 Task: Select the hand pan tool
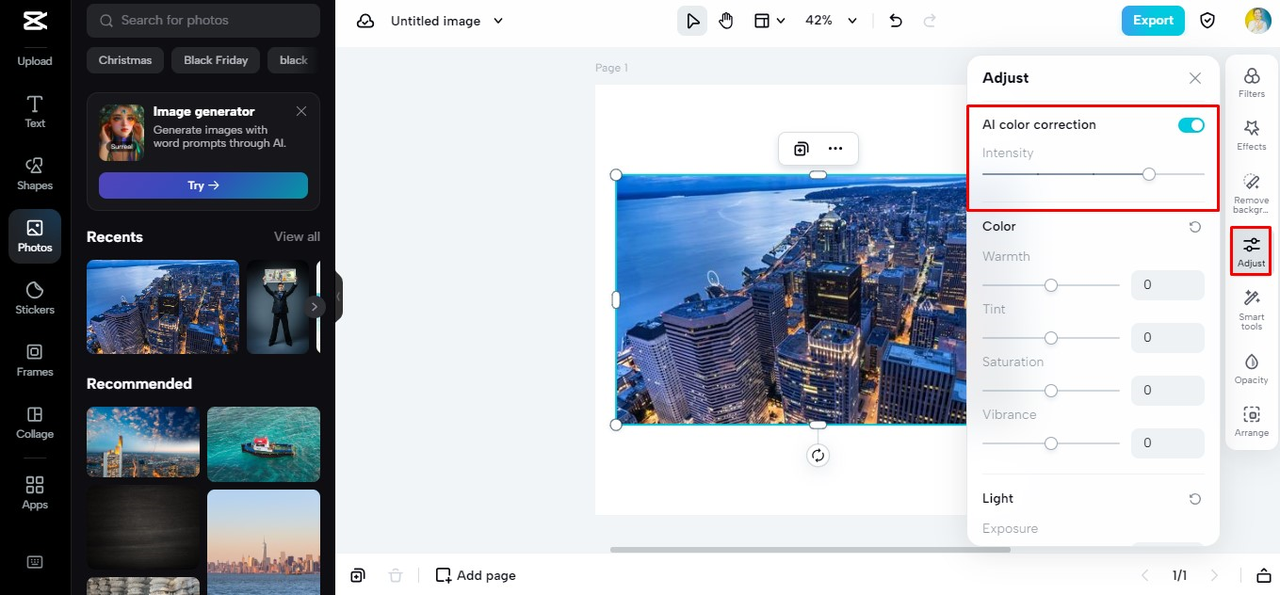point(726,21)
